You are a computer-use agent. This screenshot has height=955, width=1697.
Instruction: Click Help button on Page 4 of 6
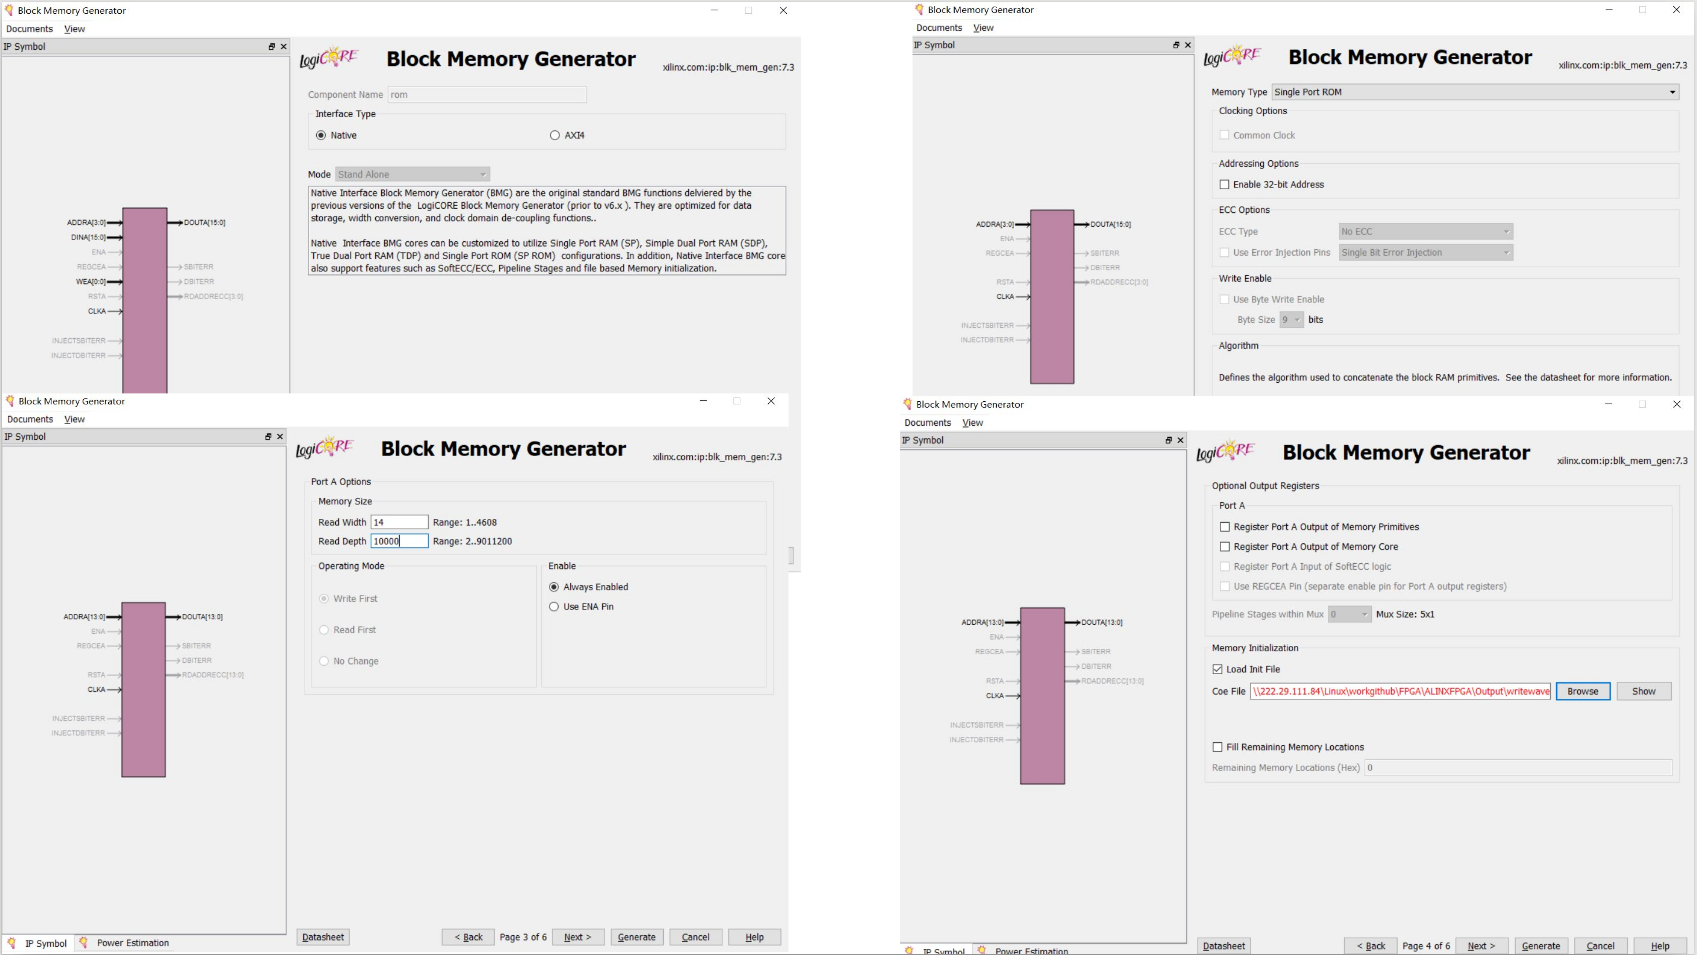(x=1660, y=946)
